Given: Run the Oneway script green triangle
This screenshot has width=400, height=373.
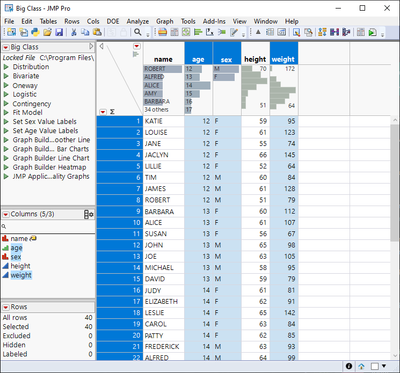Looking at the screenshot, I should (6, 85).
